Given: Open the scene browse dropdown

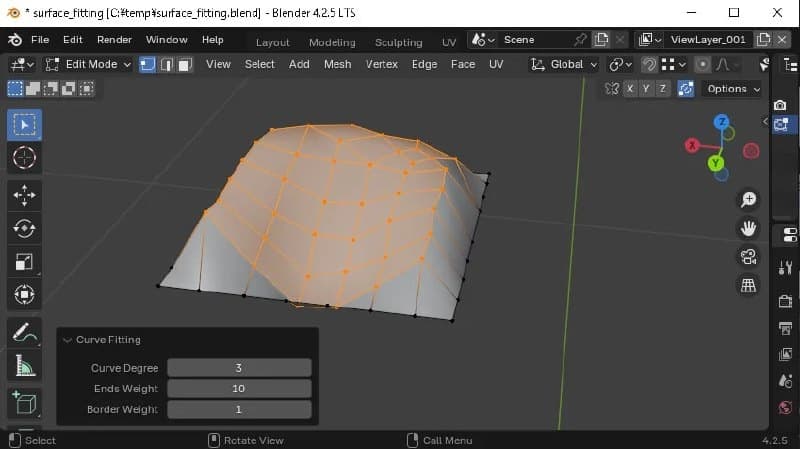Looking at the screenshot, I should coord(483,40).
